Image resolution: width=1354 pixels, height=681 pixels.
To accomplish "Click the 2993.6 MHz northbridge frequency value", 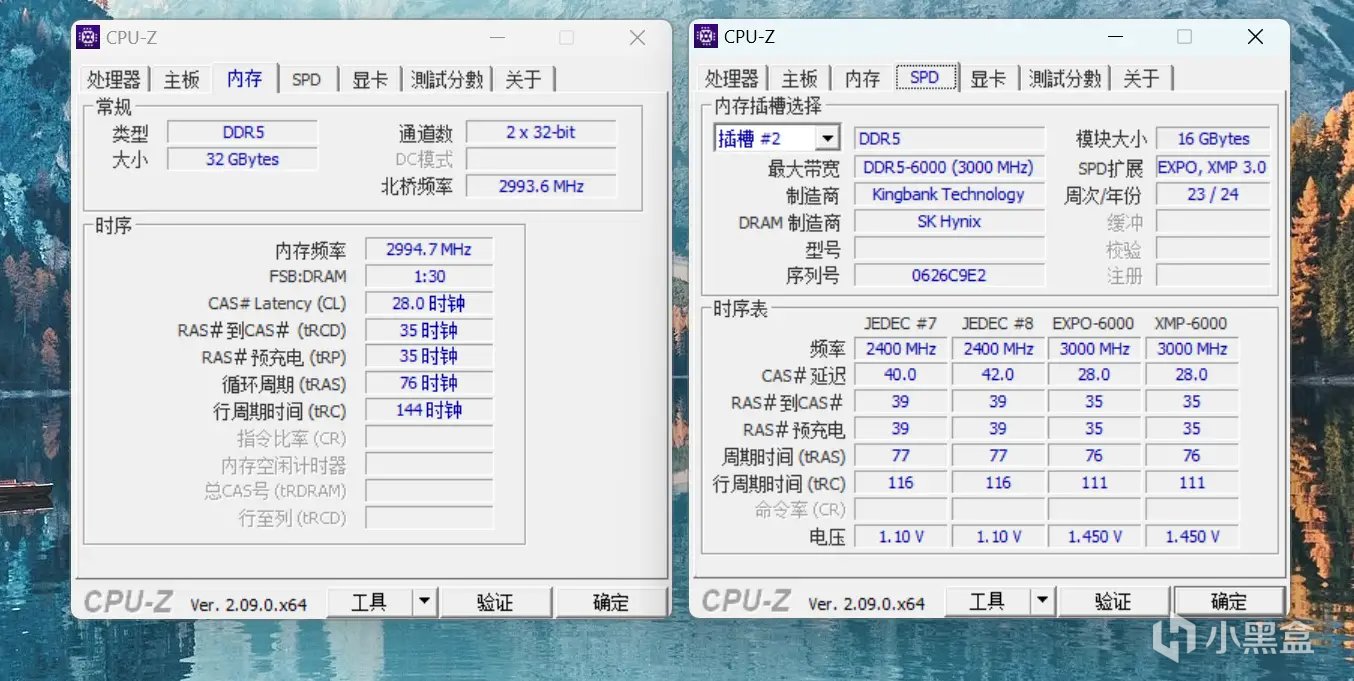I will [541, 186].
